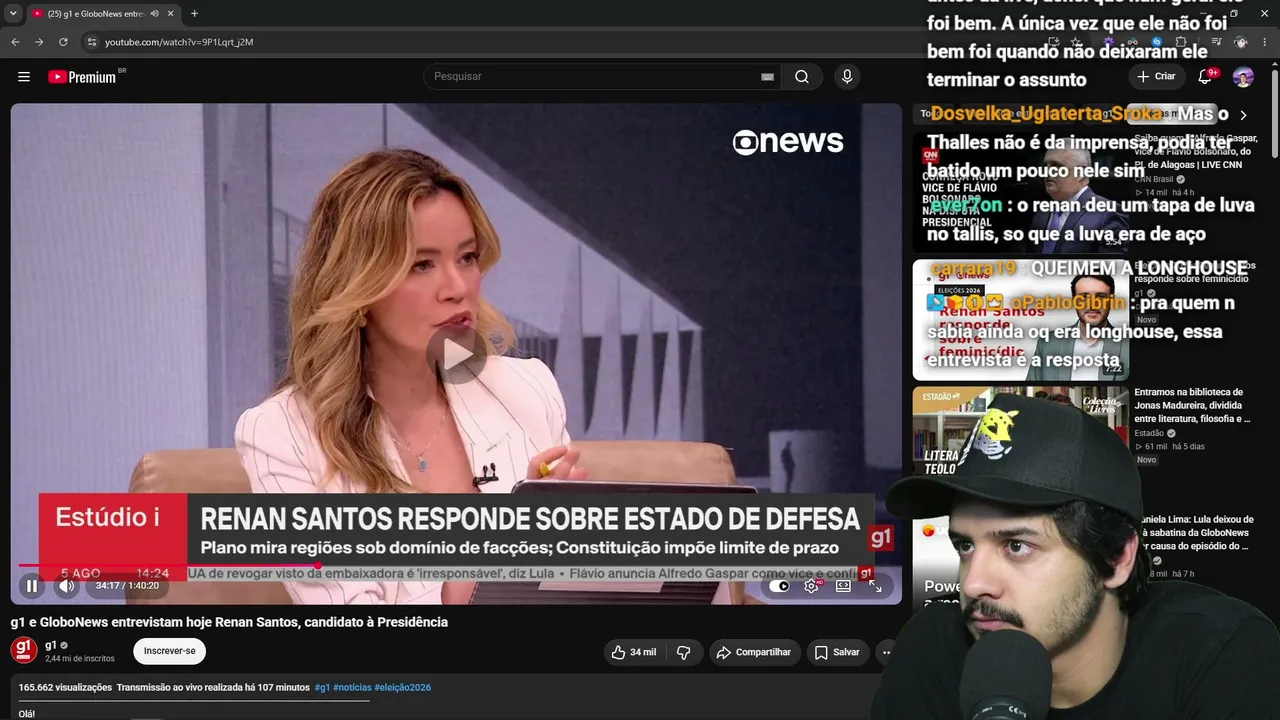The image size is (1280, 720).
Task: Open the notifications bell
Action: pos(1206,76)
